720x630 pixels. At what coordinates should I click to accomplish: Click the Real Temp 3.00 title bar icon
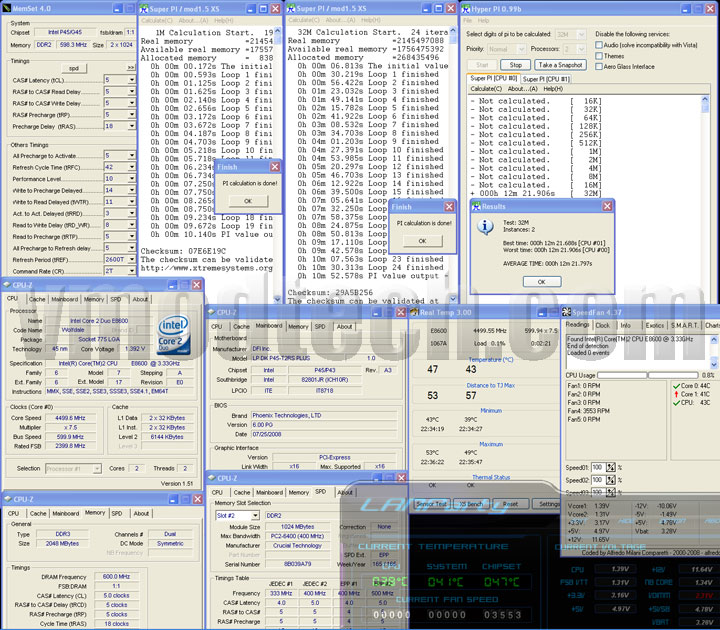tap(414, 312)
